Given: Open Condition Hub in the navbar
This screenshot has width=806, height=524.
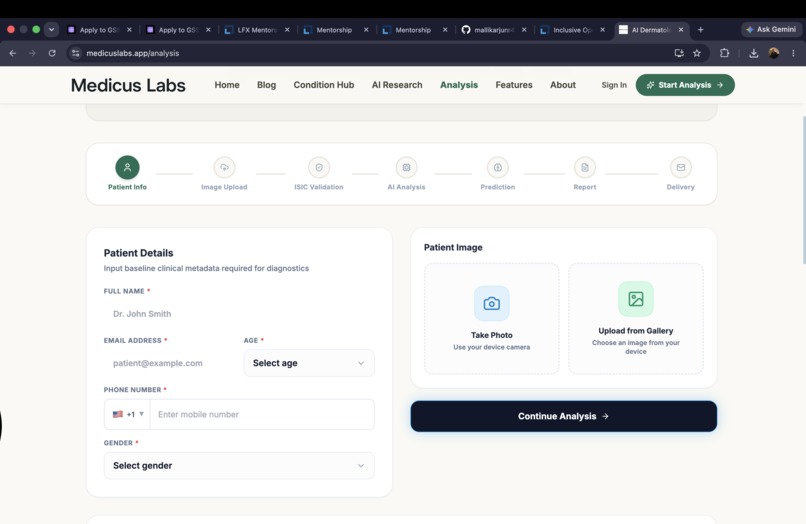Looking at the screenshot, I should [324, 85].
